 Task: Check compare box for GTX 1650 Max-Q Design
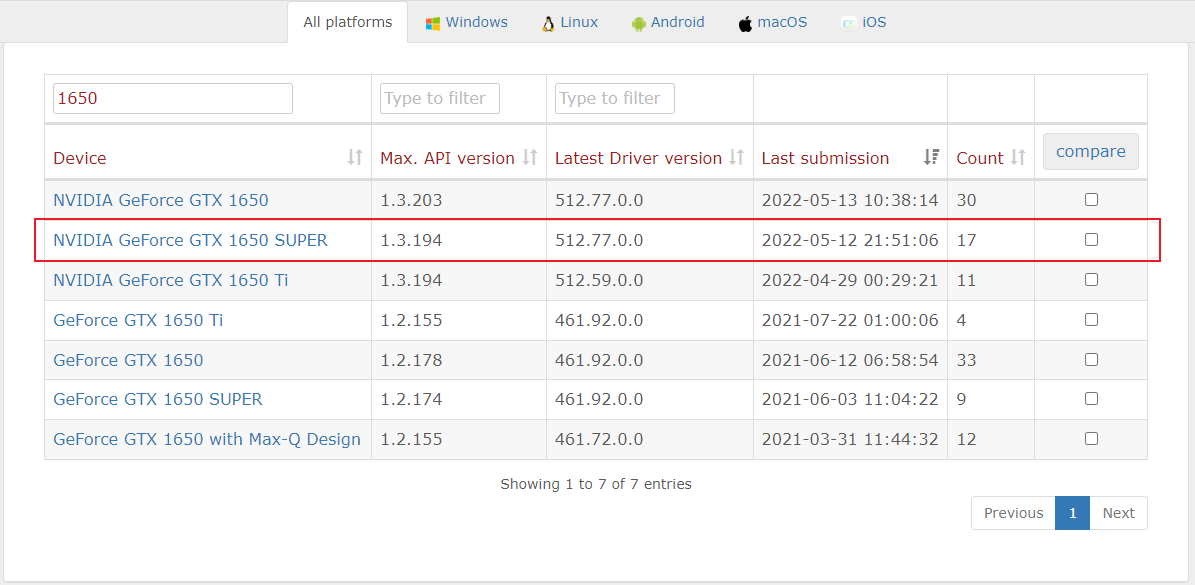[1091, 439]
